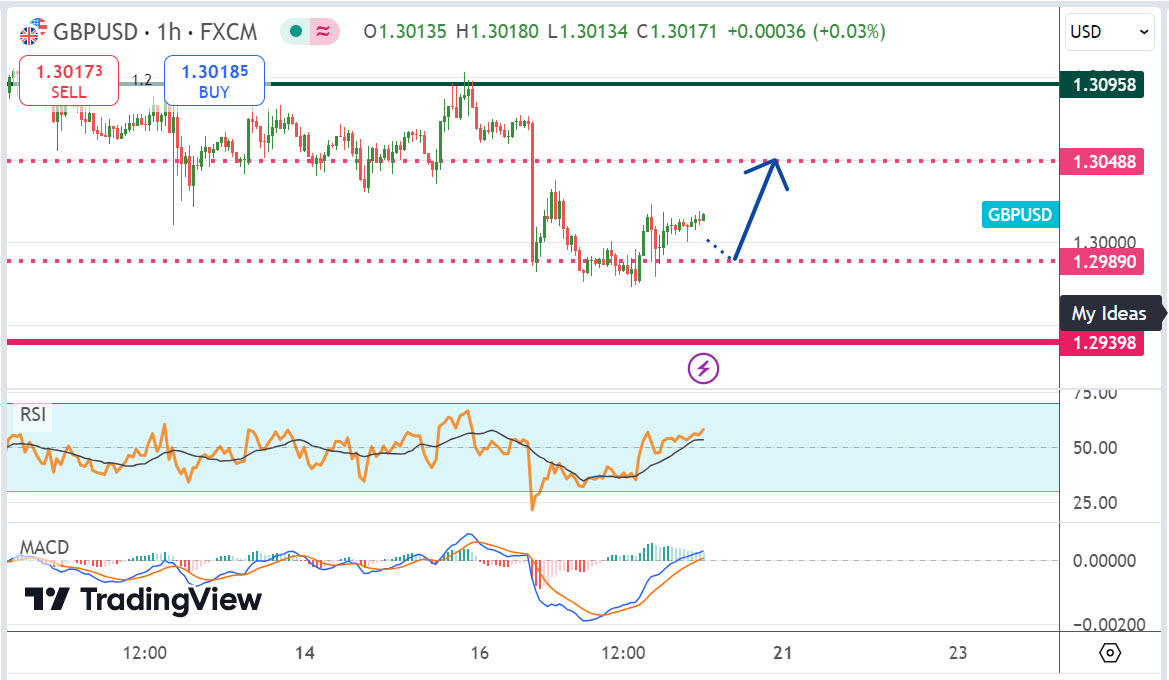Click the cyan GBPUSD price tag
The height and width of the screenshot is (680, 1169).
pos(1019,214)
